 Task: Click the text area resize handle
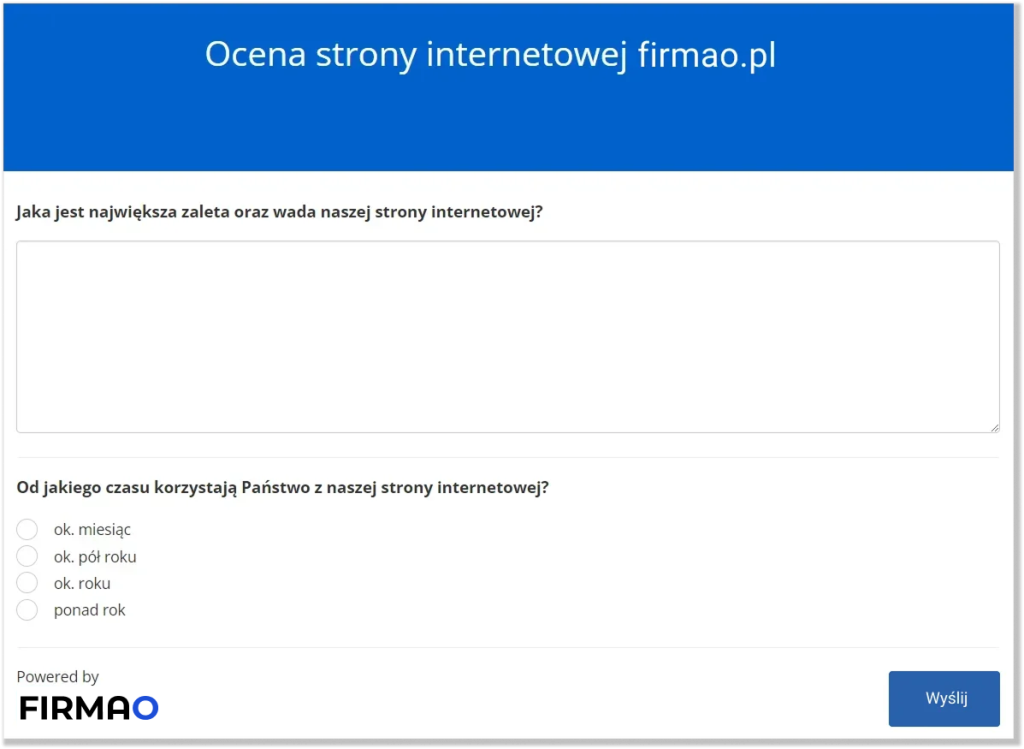[x=994, y=427]
